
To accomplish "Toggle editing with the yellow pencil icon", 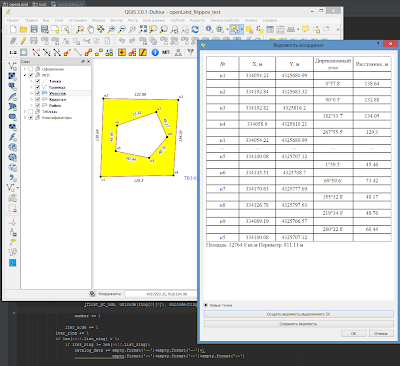I will coord(23,41).
